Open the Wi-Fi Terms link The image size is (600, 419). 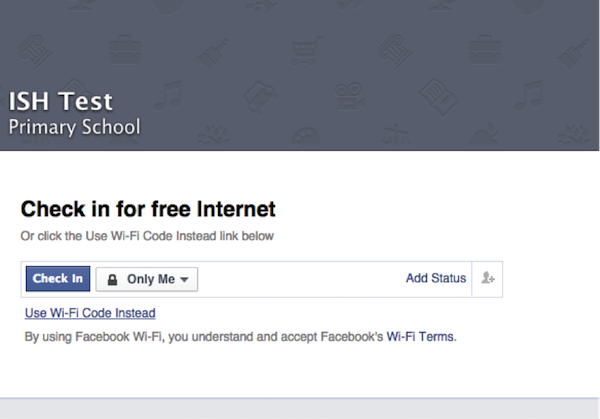click(x=421, y=337)
